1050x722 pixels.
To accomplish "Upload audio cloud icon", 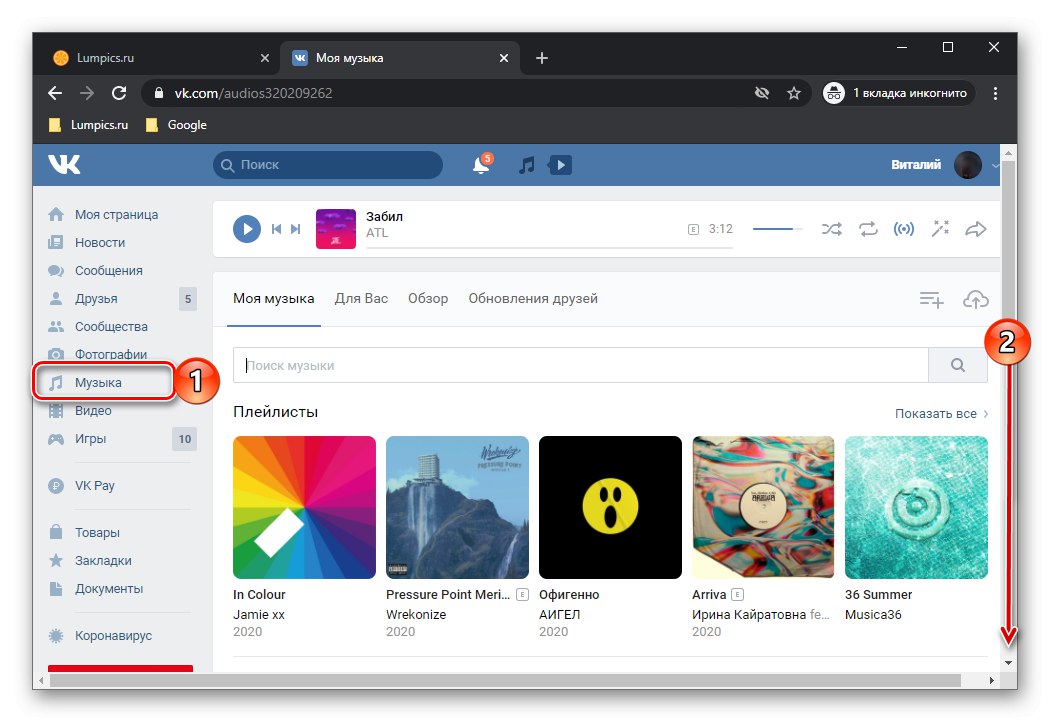I will click(976, 299).
